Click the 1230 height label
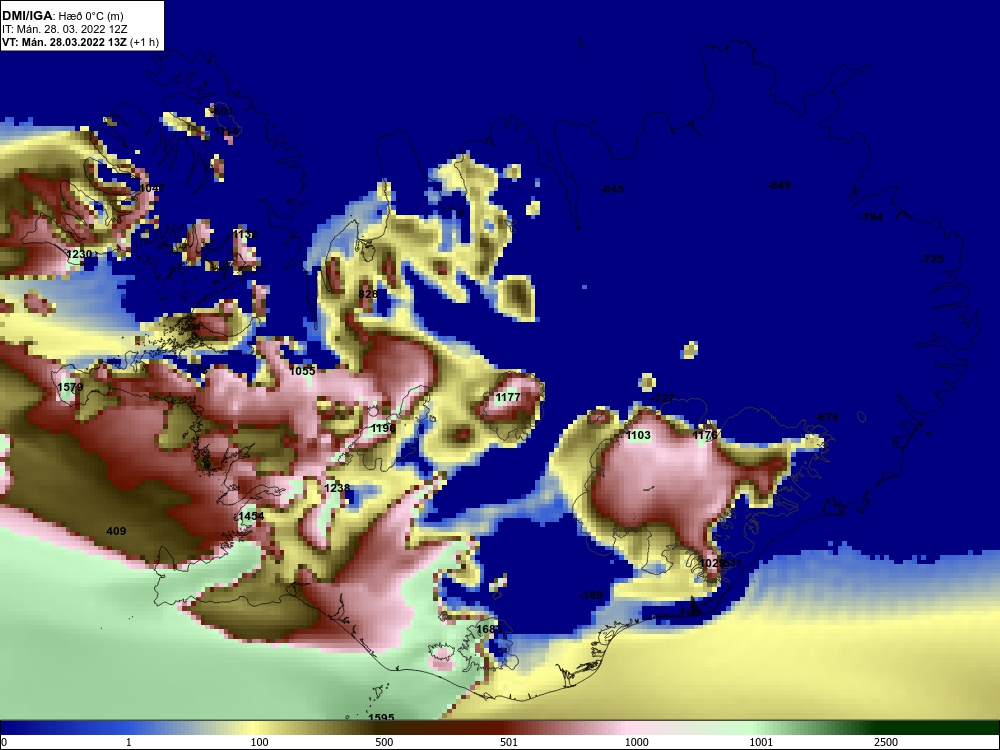 pos(79,254)
